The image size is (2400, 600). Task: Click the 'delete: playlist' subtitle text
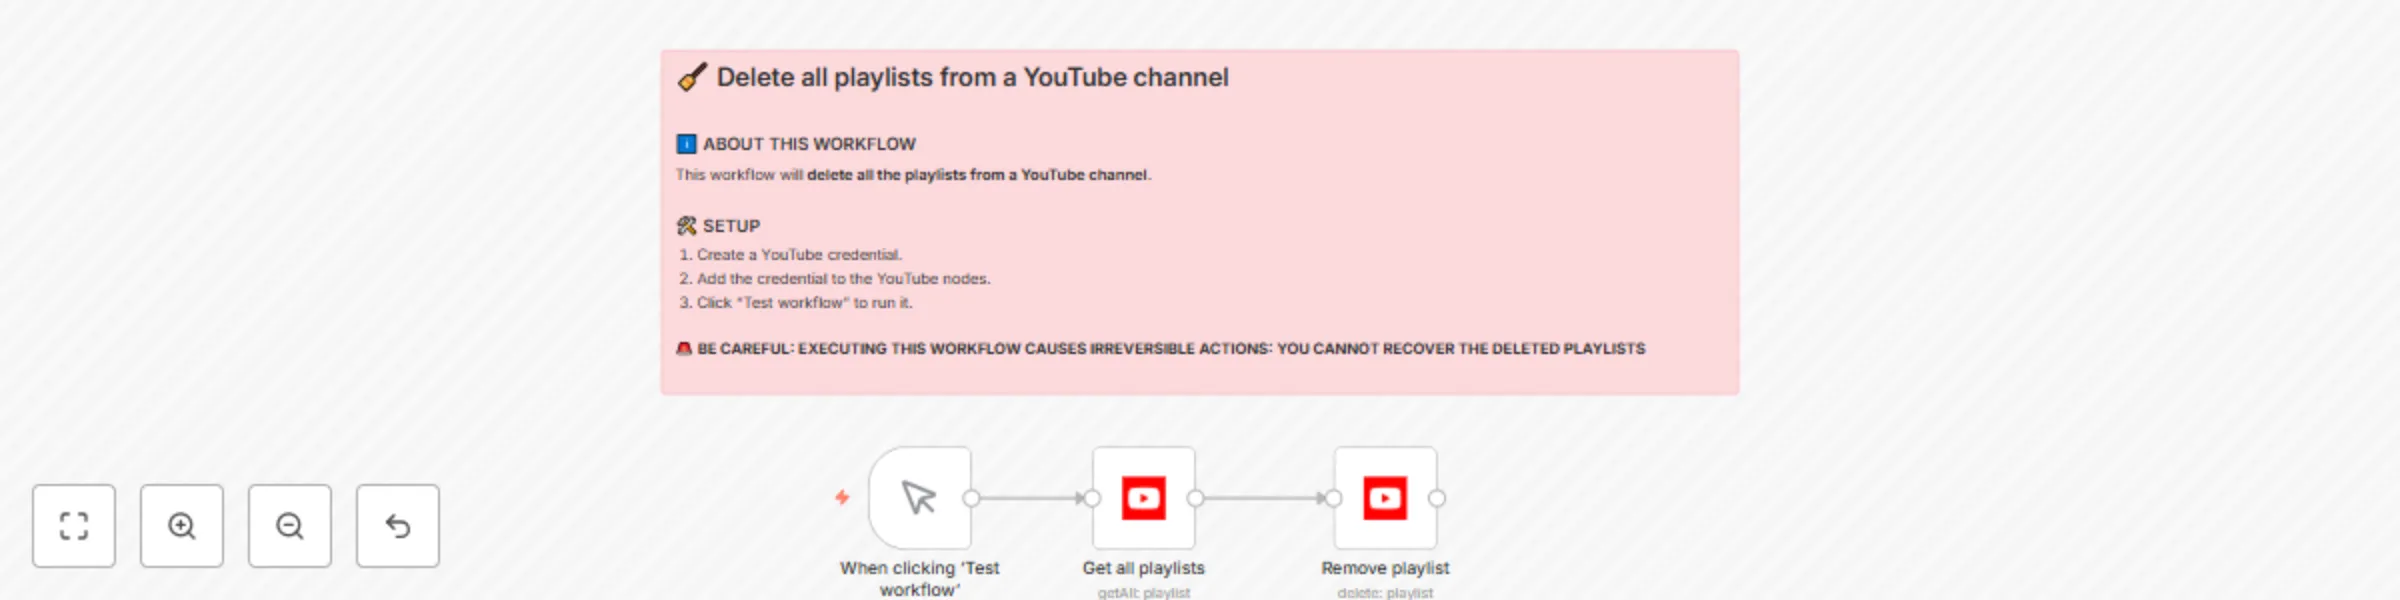pos(1385,593)
